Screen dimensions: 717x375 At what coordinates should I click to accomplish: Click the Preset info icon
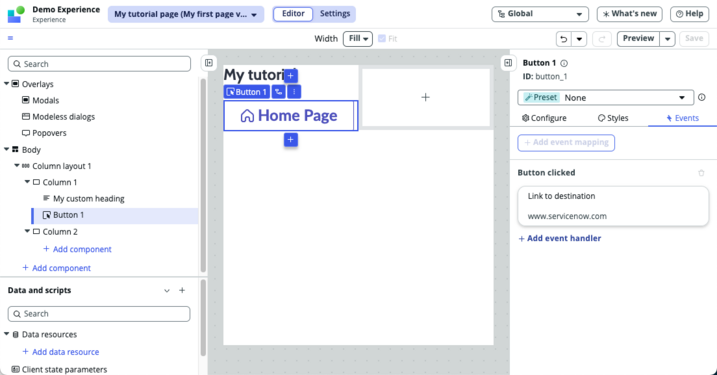(x=701, y=97)
